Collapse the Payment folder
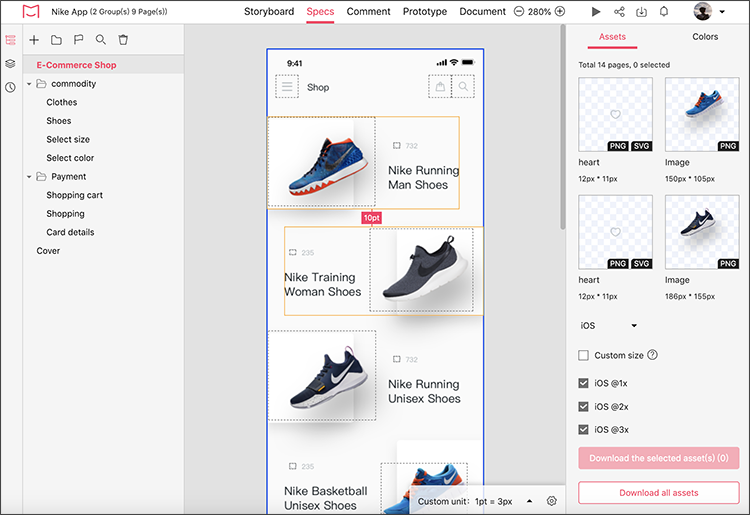750x515 pixels. tap(29, 177)
